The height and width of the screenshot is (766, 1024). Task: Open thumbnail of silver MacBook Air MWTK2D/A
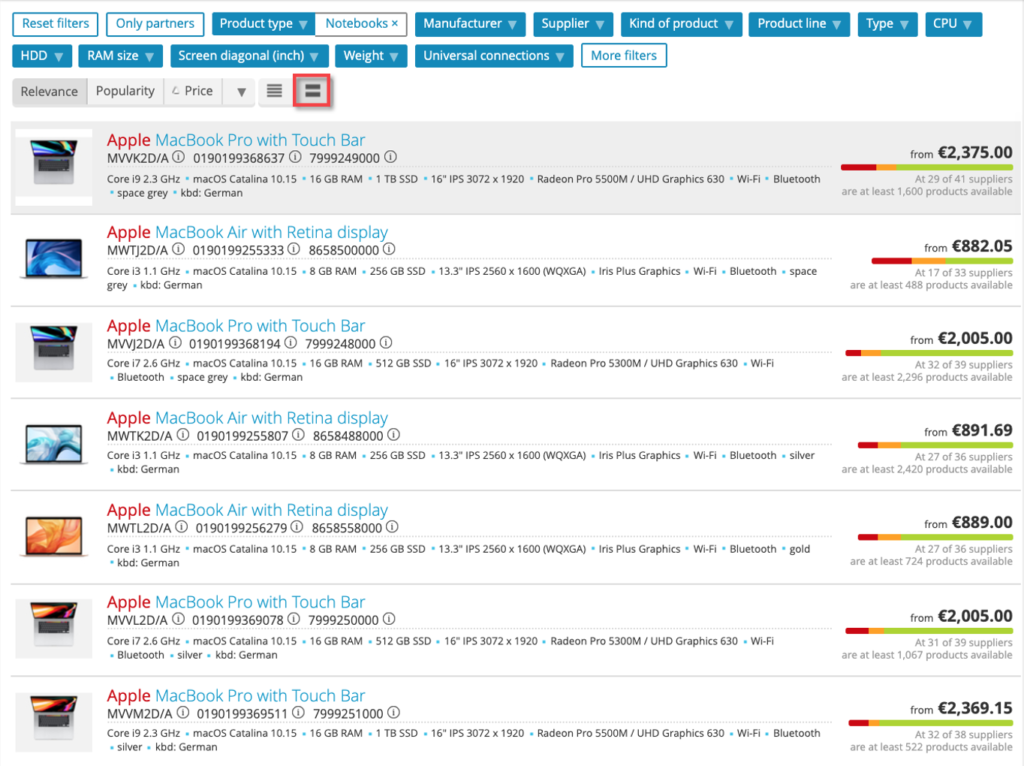pyautogui.click(x=54, y=443)
